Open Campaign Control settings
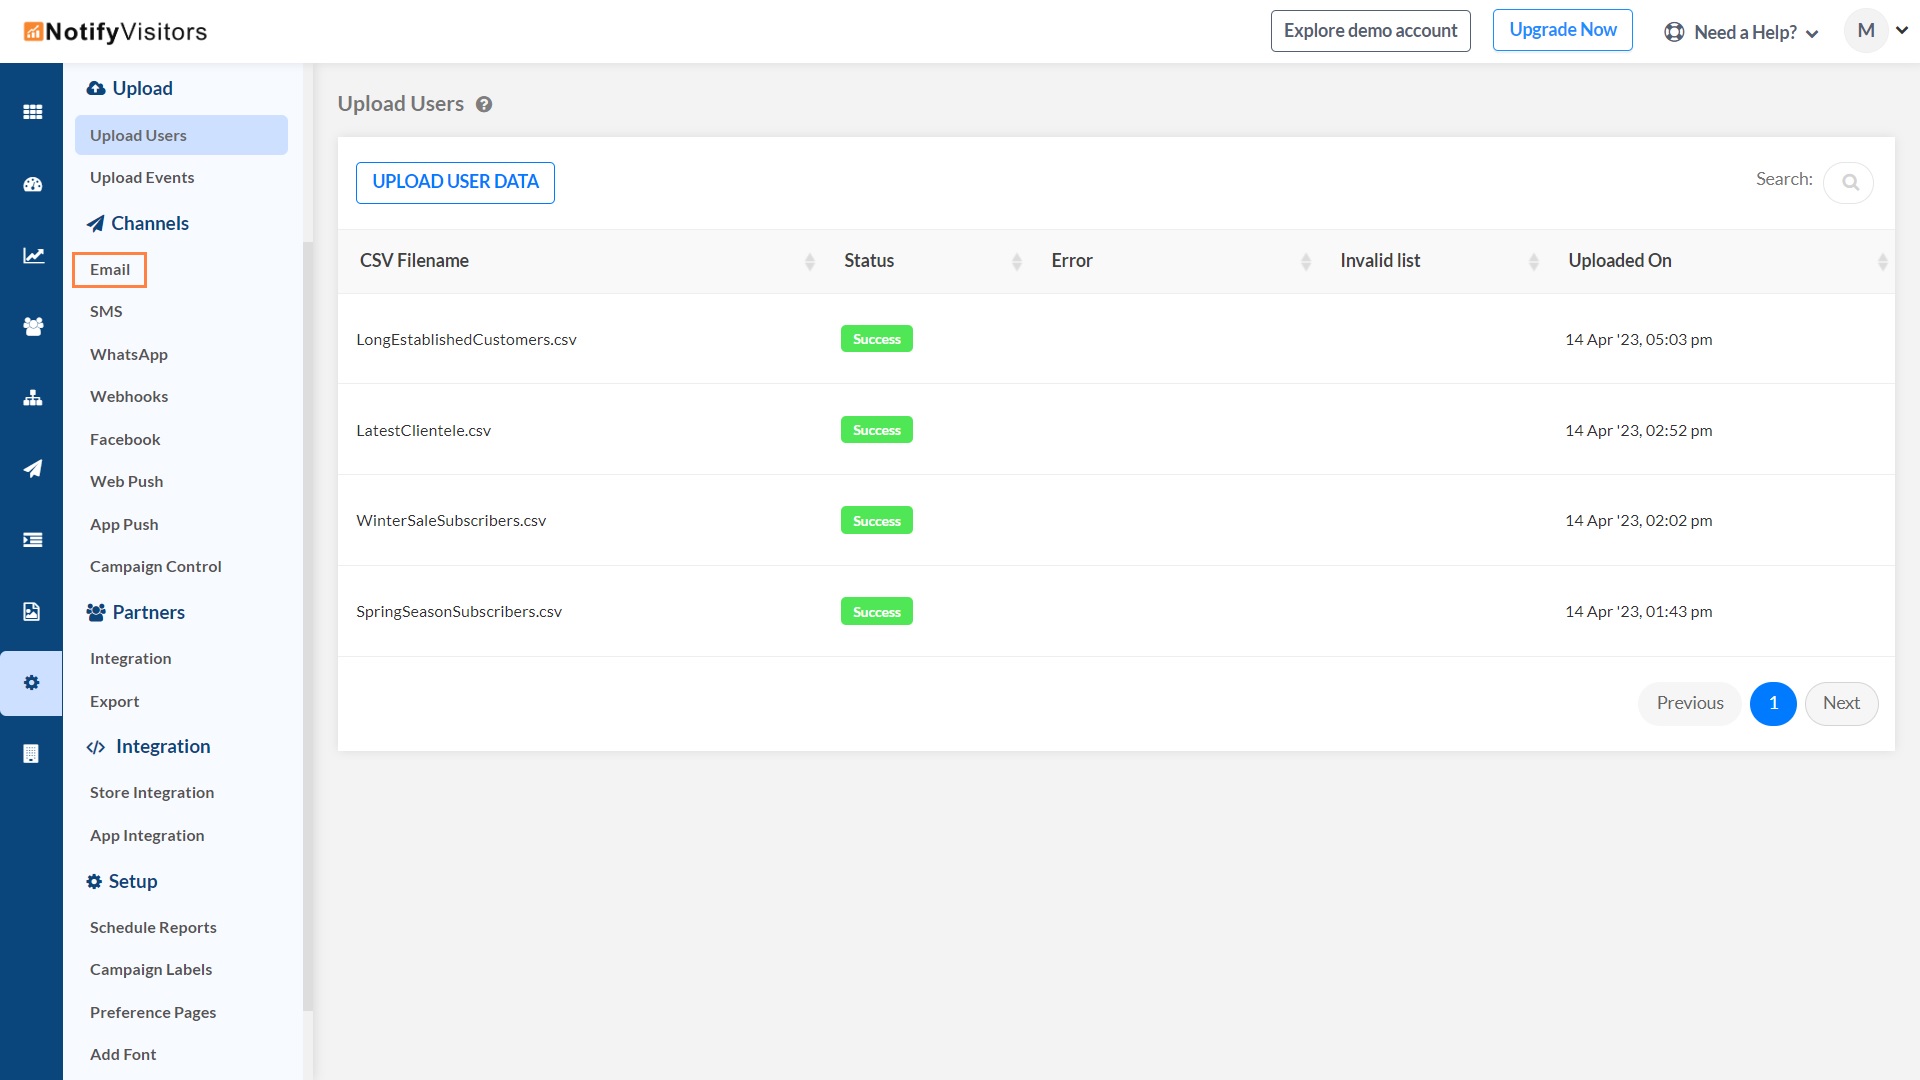Viewport: 1920px width, 1080px height. tap(156, 567)
